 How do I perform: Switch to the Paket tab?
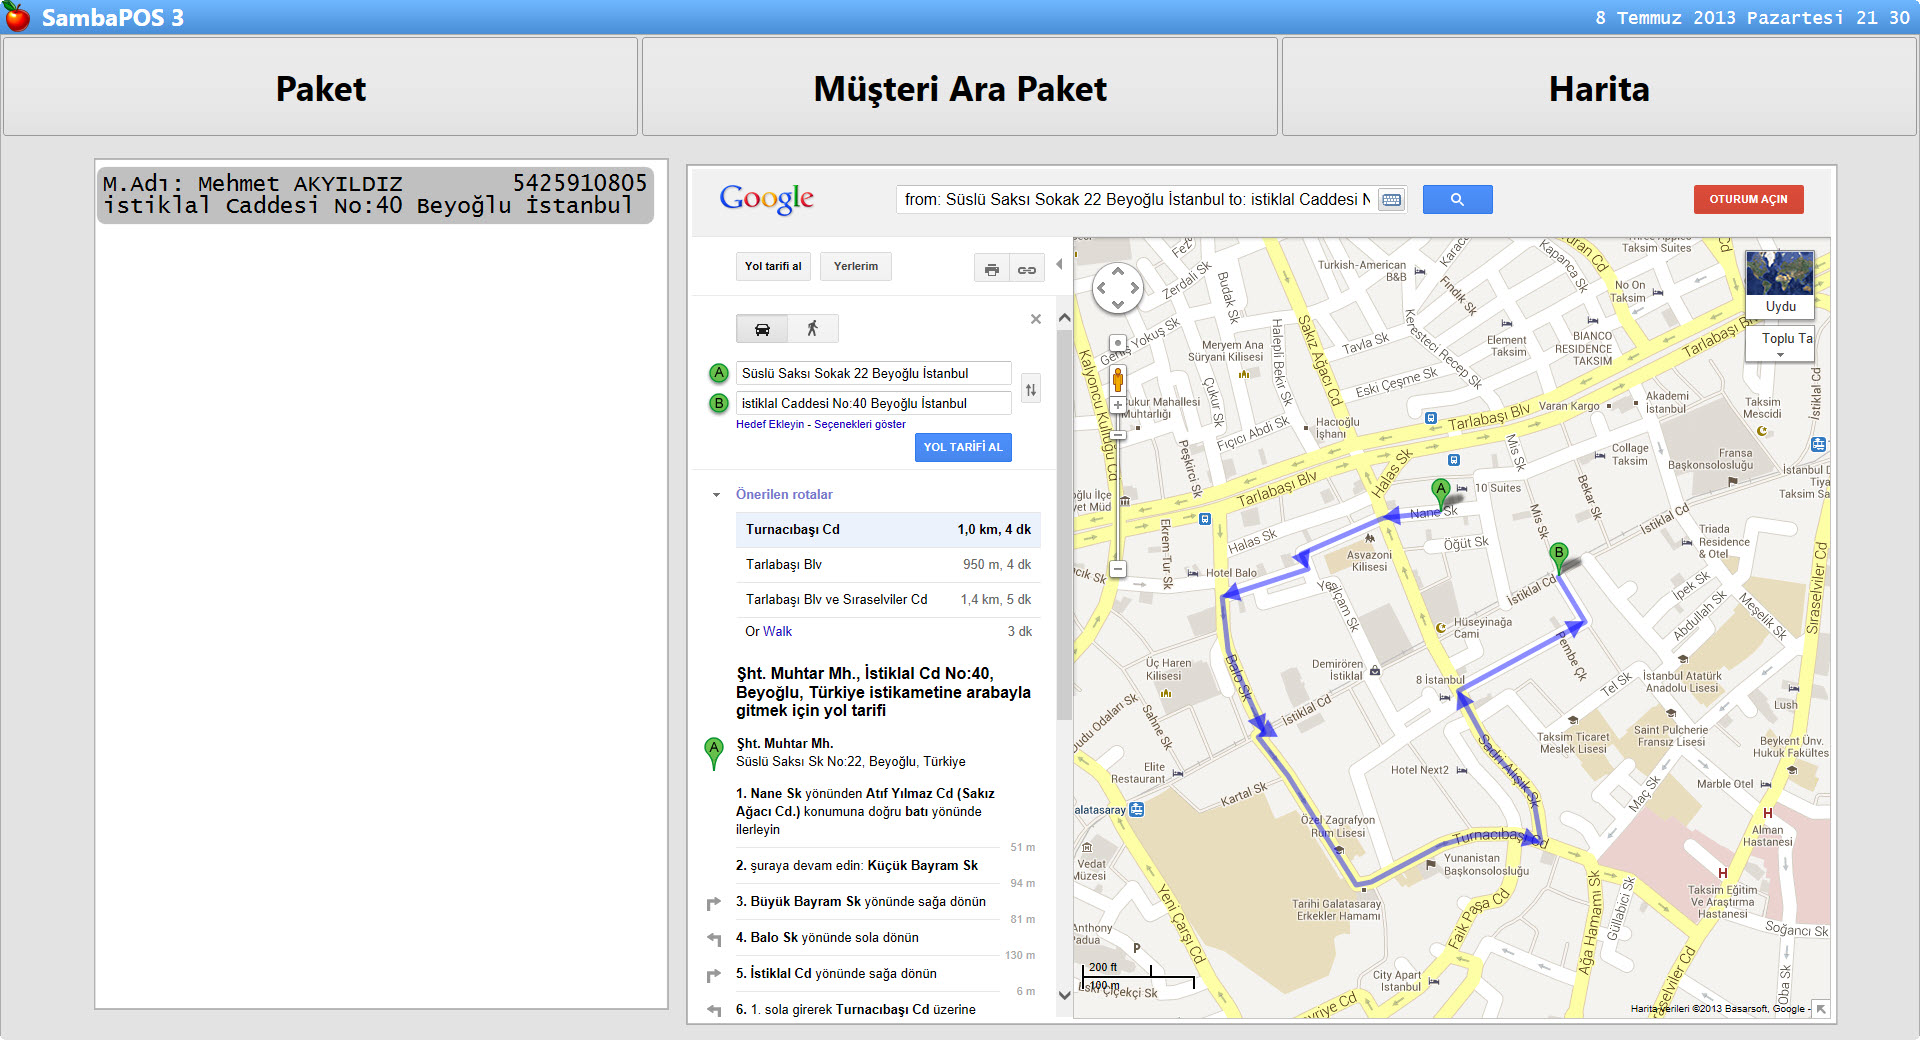coord(320,88)
